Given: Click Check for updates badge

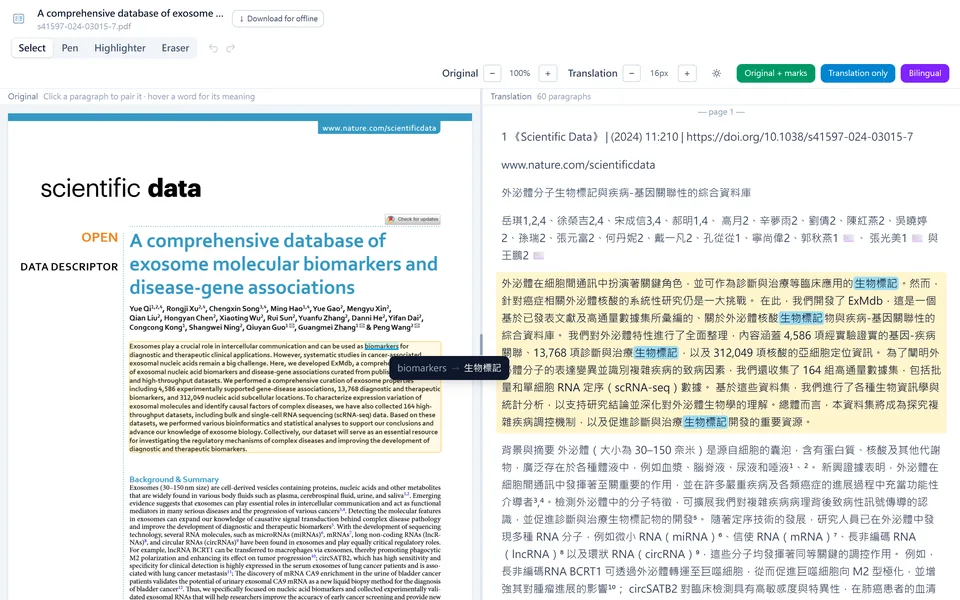Looking at the screenshot, I should pos(413,219).
